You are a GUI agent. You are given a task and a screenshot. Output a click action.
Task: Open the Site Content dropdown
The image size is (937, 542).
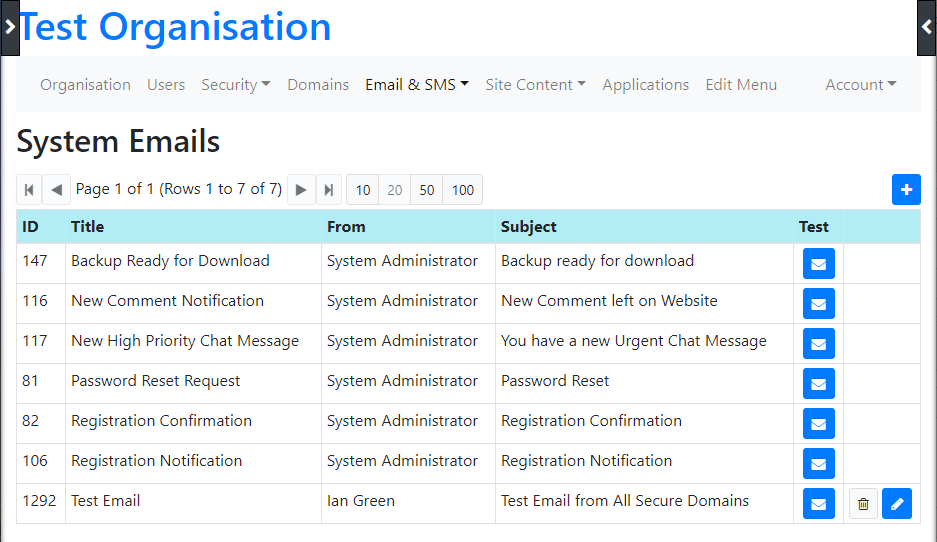[535, 85]
